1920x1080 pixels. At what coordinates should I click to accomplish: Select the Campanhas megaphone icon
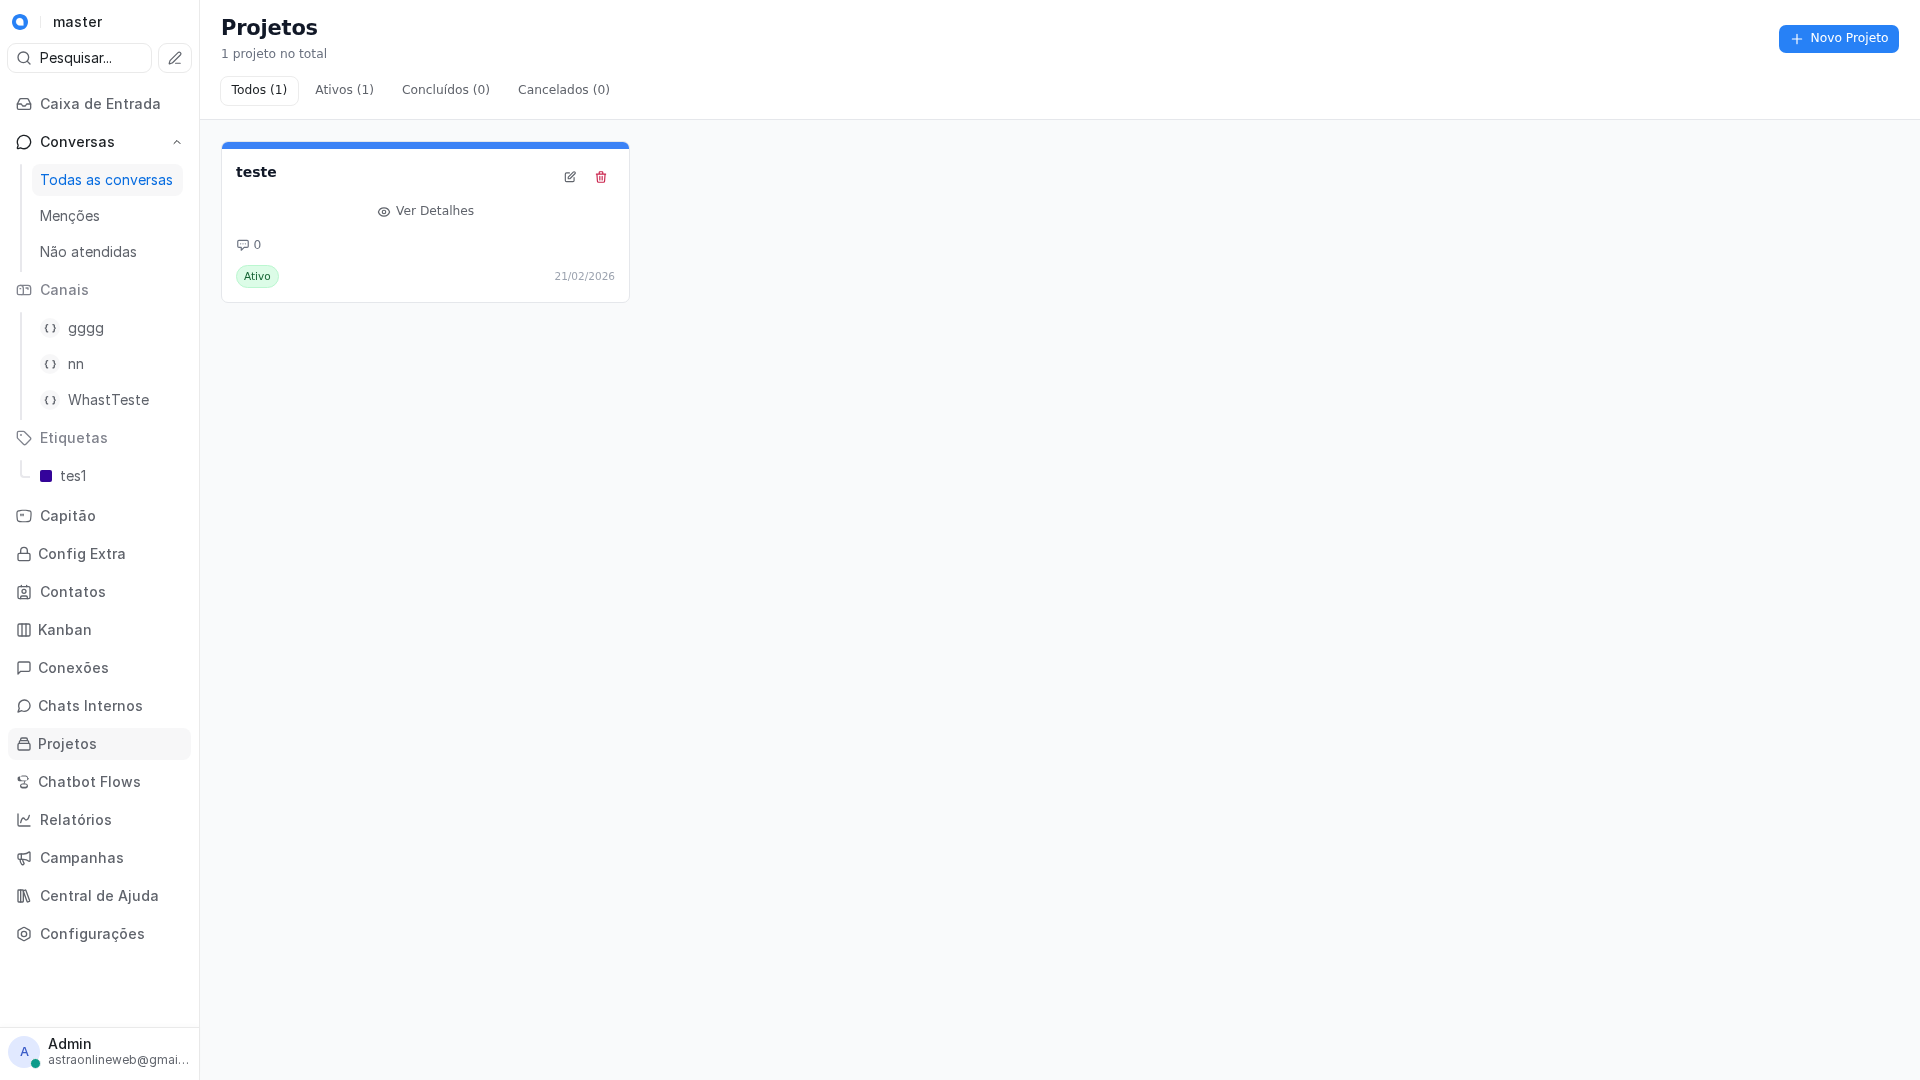click(x=23, y=858)
